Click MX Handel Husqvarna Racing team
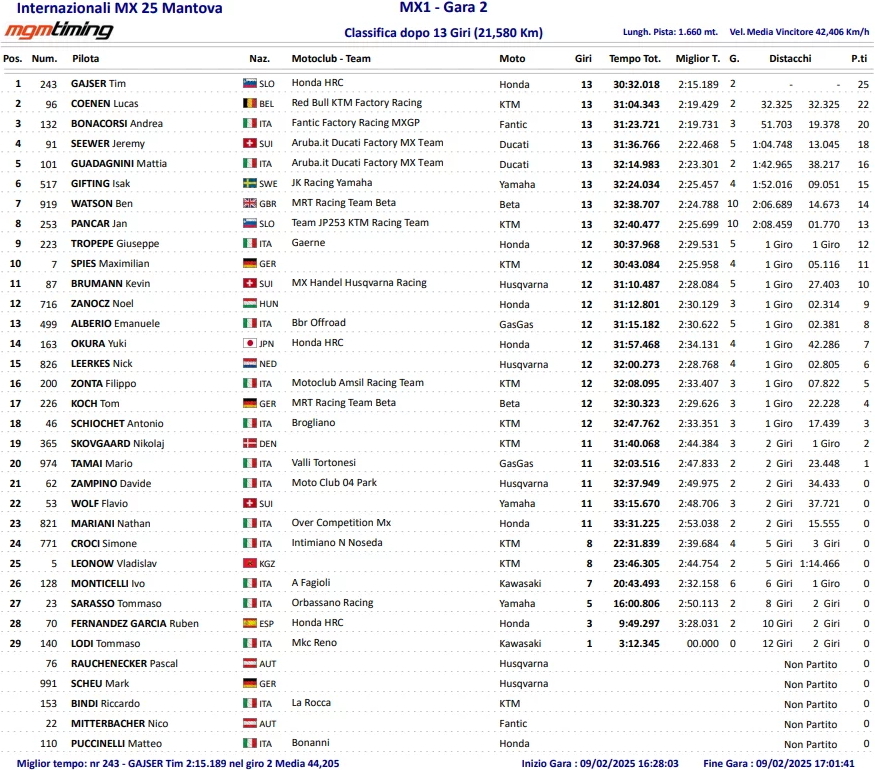 (359, 283)
